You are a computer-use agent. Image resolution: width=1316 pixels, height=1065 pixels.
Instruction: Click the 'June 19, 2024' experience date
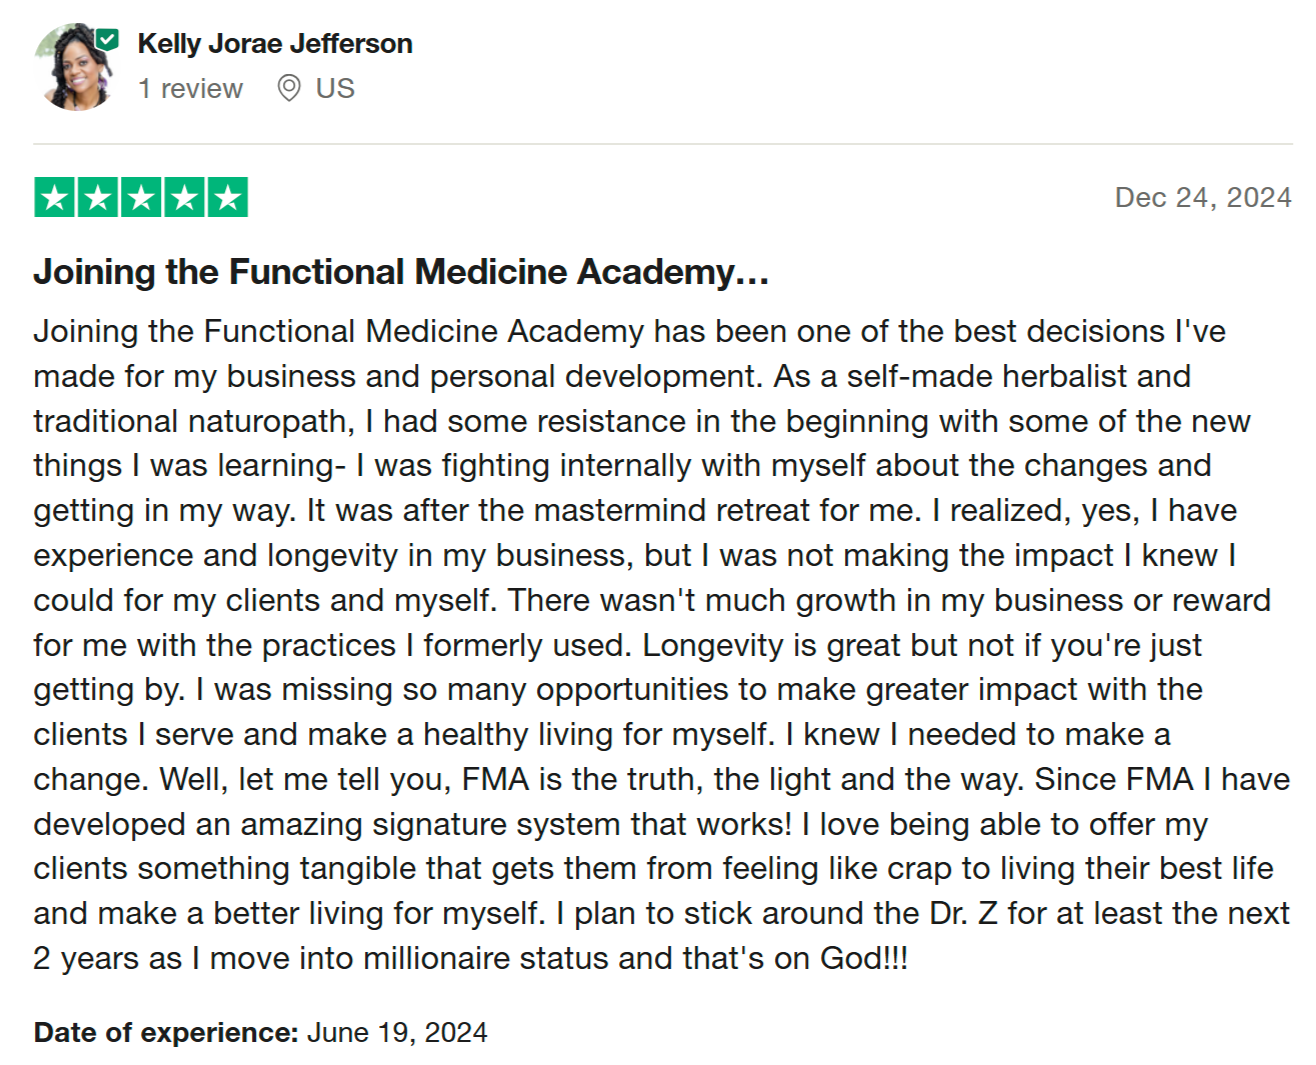coord(397,1033)
